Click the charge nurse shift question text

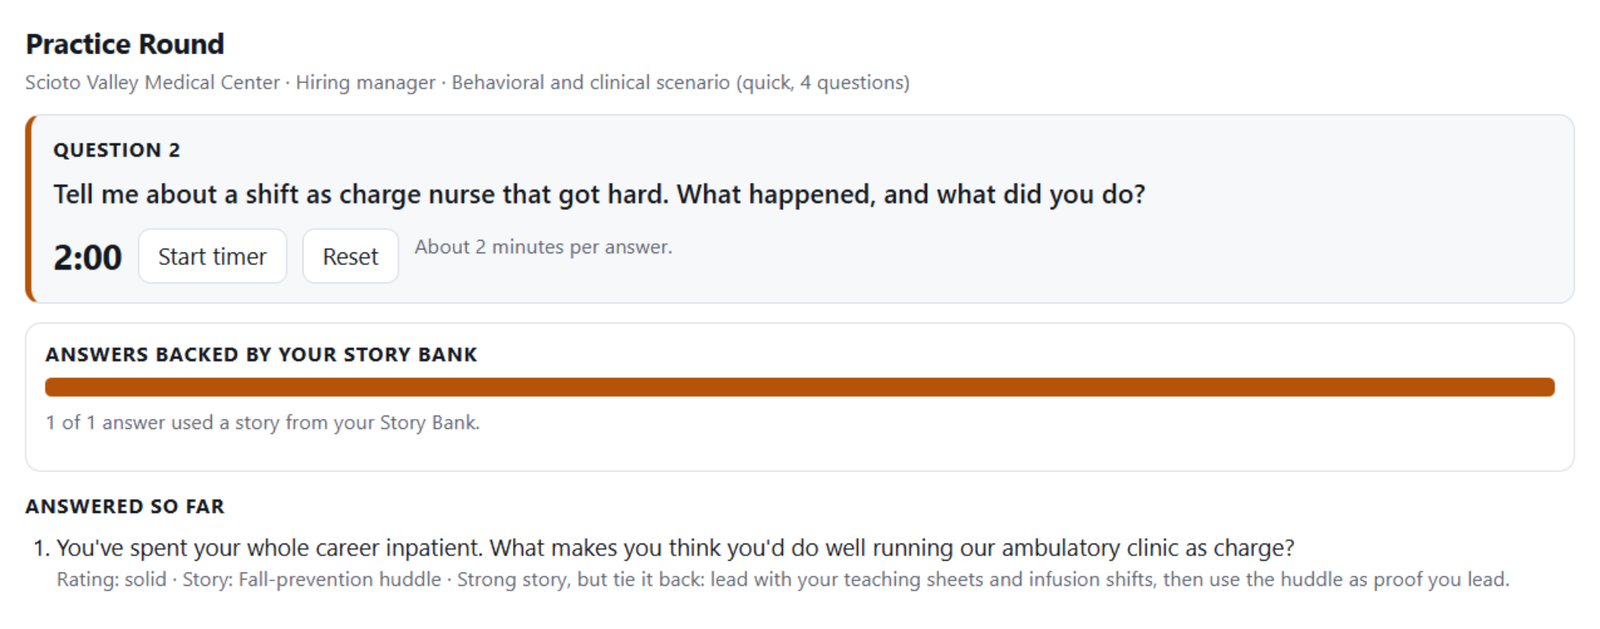tap(599, 194)
